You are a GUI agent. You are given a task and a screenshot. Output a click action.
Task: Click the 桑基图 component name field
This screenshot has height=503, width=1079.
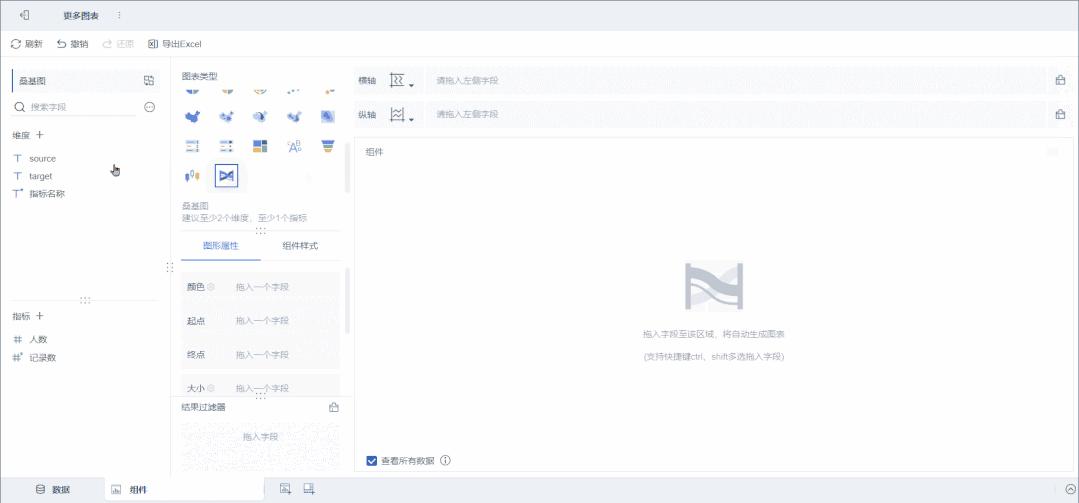click(x=74, y=81)
